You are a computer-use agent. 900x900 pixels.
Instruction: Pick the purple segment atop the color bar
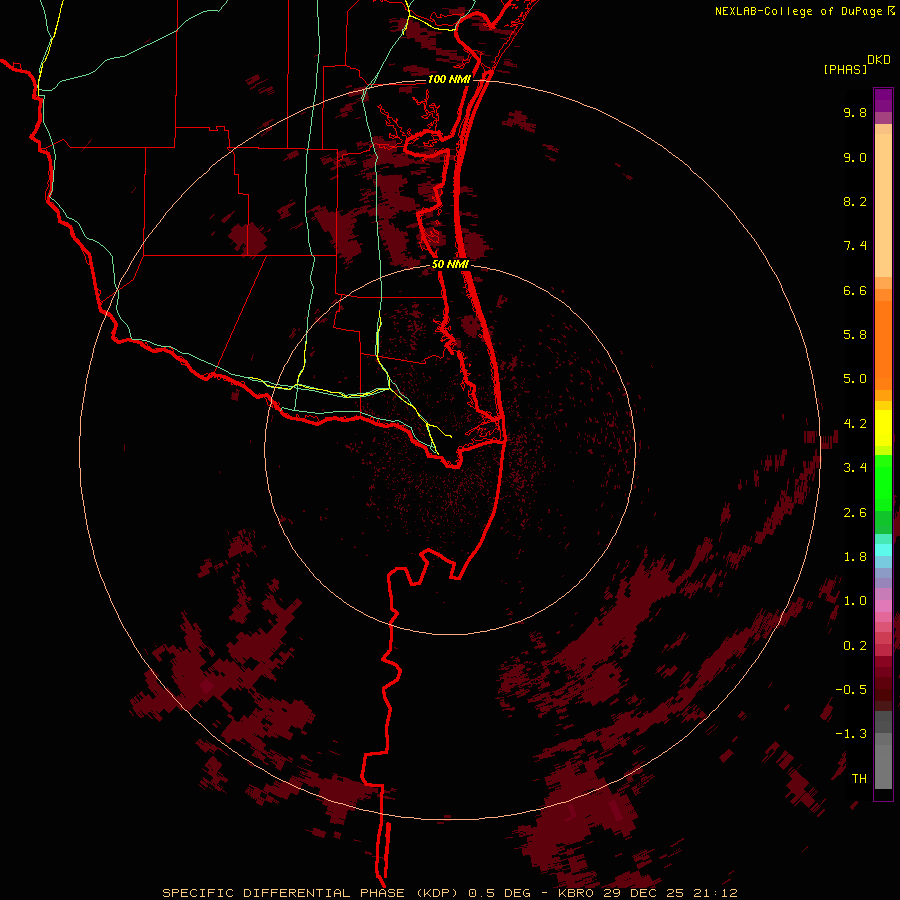coord(883,100)
